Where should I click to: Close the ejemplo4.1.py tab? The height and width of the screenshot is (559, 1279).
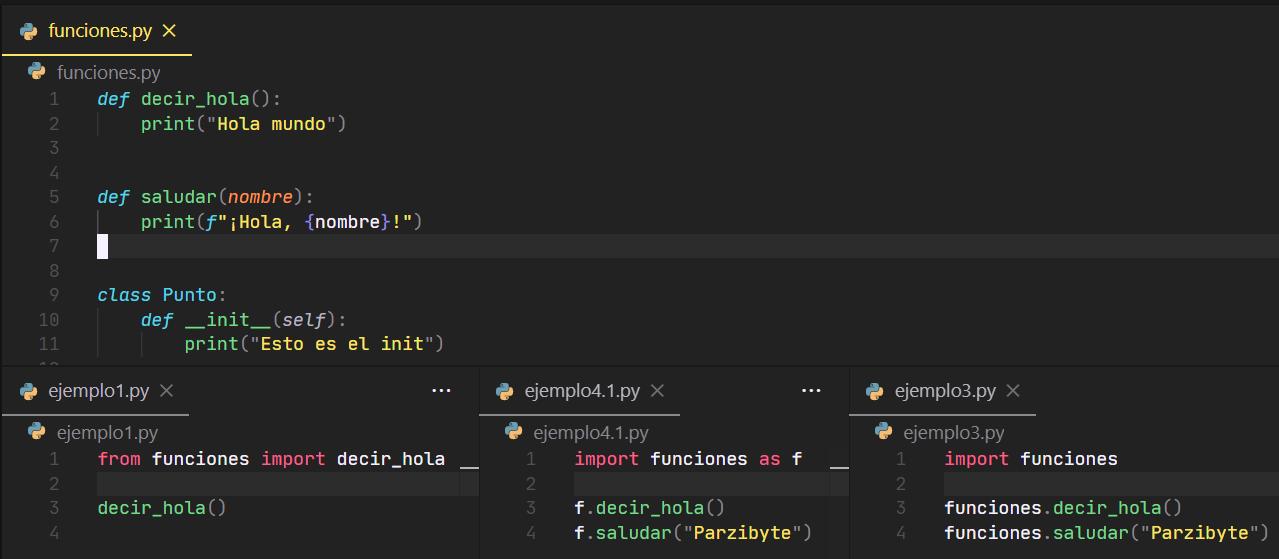657,391
